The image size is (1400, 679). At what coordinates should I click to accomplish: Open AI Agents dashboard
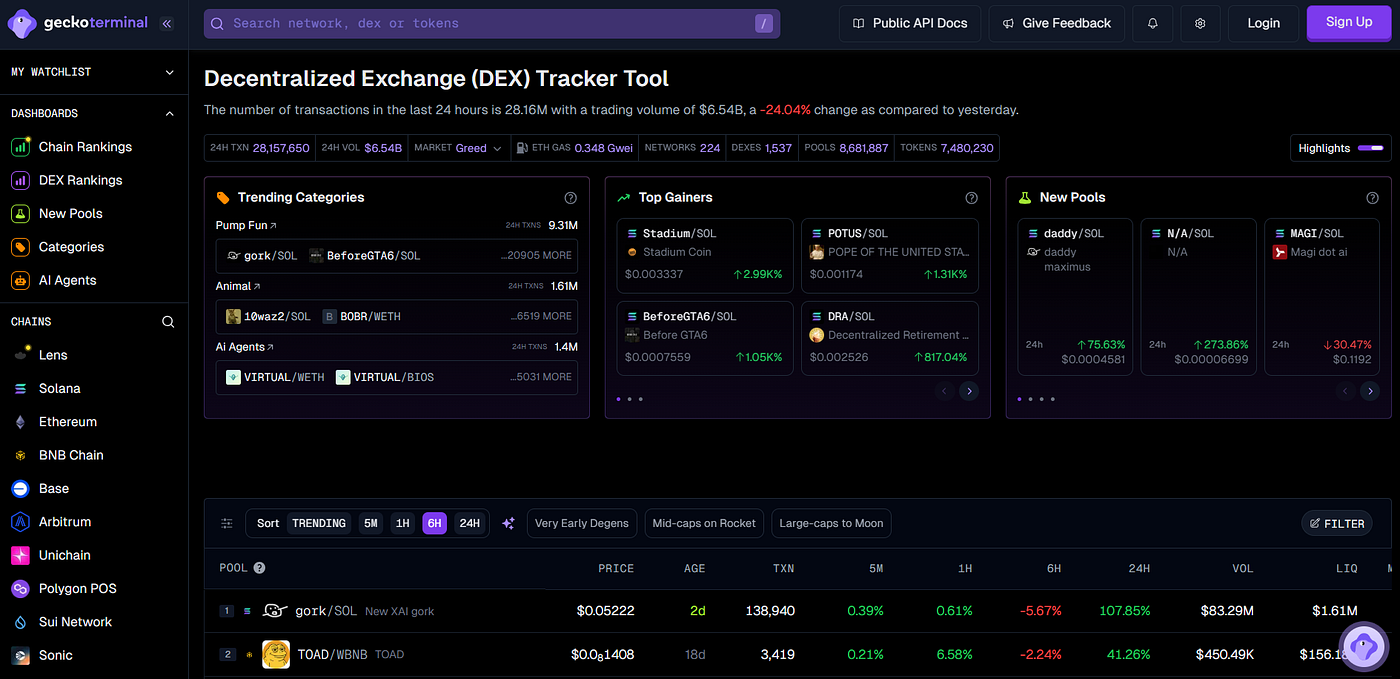[x=67, y=280]
